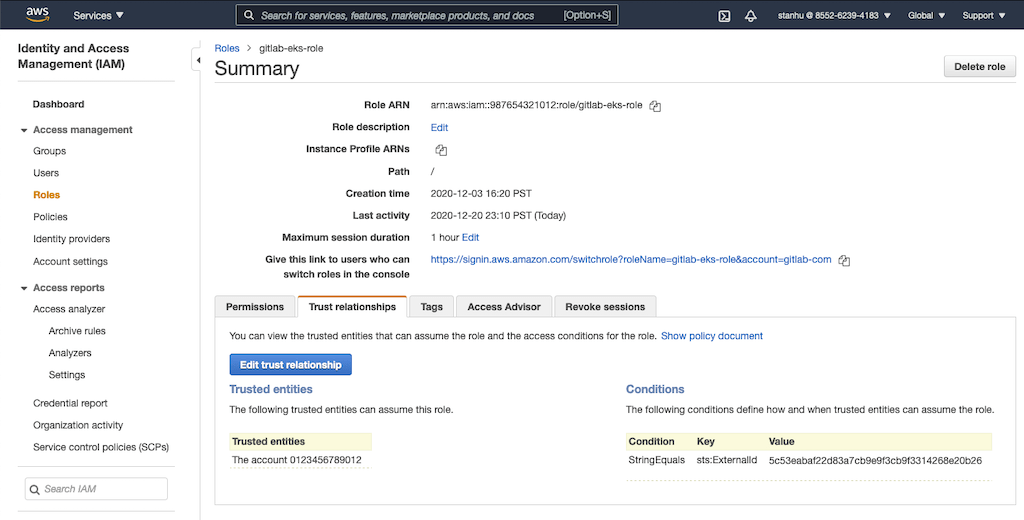Switch to the Permissions tab
The width and height of the screenshot is (1024, 520).
click(x=254, y=307)
